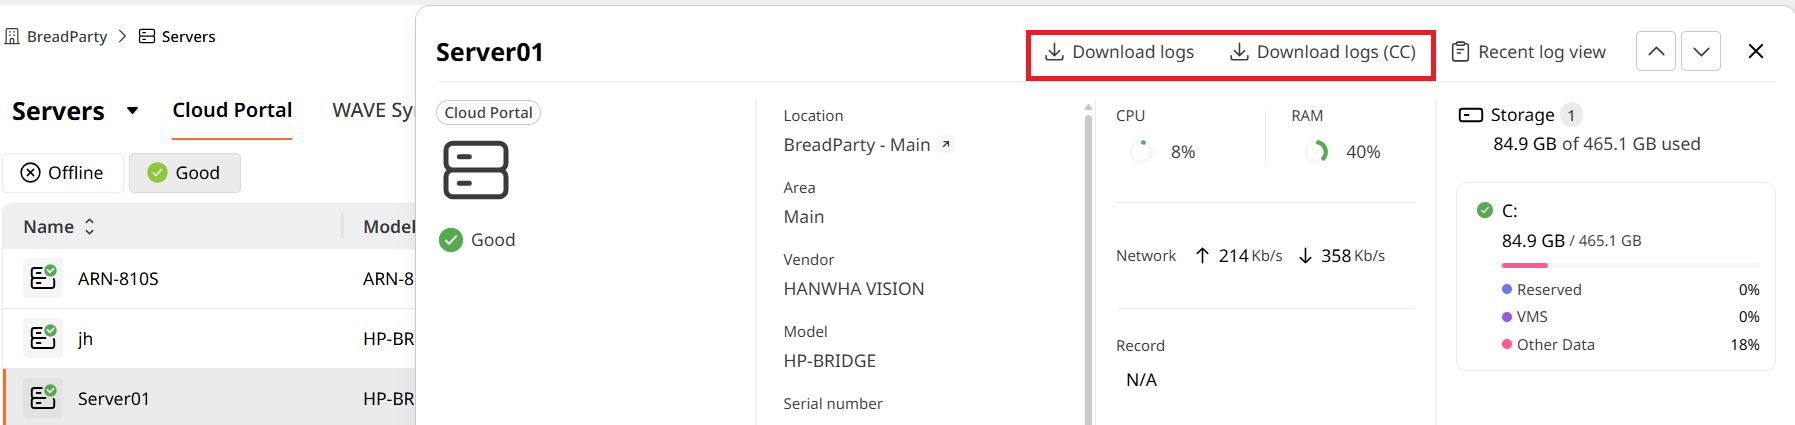This screenshot has width=1795, height=425.
Task: Click the large server icon under Cloud Portal
Action: (476, 170)
